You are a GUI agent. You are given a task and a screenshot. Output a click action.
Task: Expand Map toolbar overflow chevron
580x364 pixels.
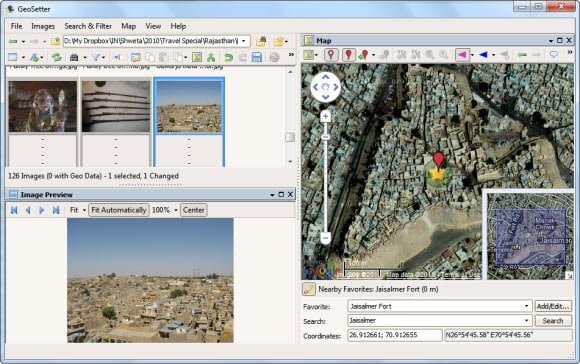click(x=570, y=53)
